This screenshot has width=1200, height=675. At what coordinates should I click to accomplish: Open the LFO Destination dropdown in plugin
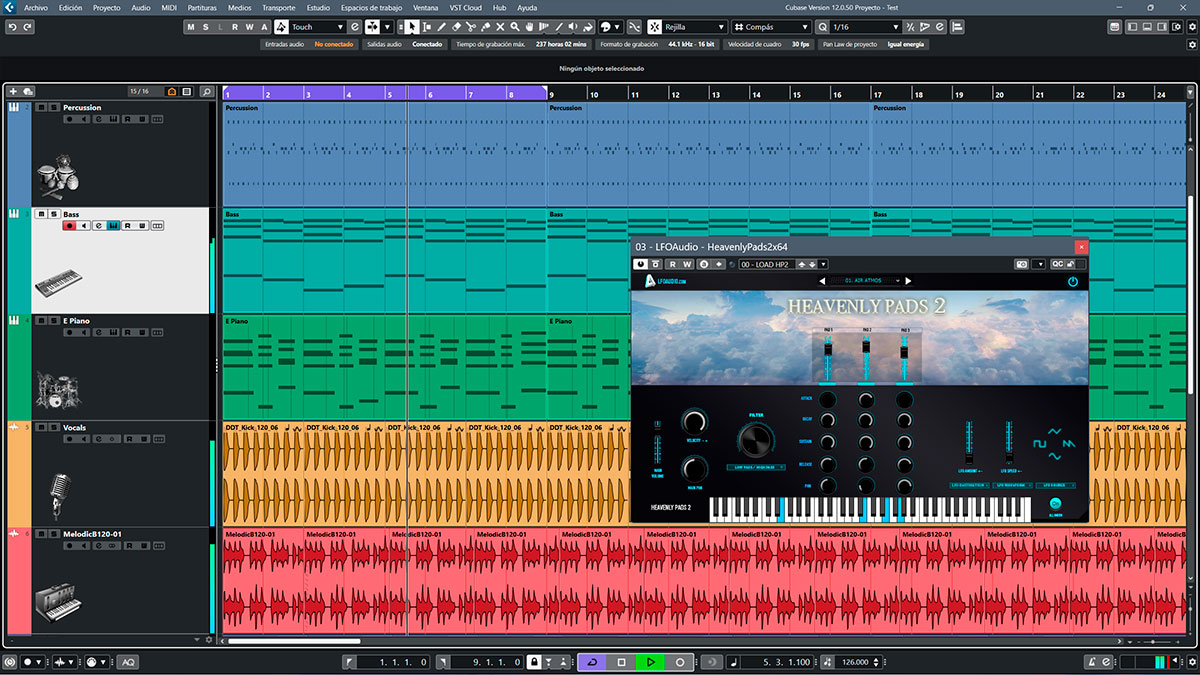969,485
